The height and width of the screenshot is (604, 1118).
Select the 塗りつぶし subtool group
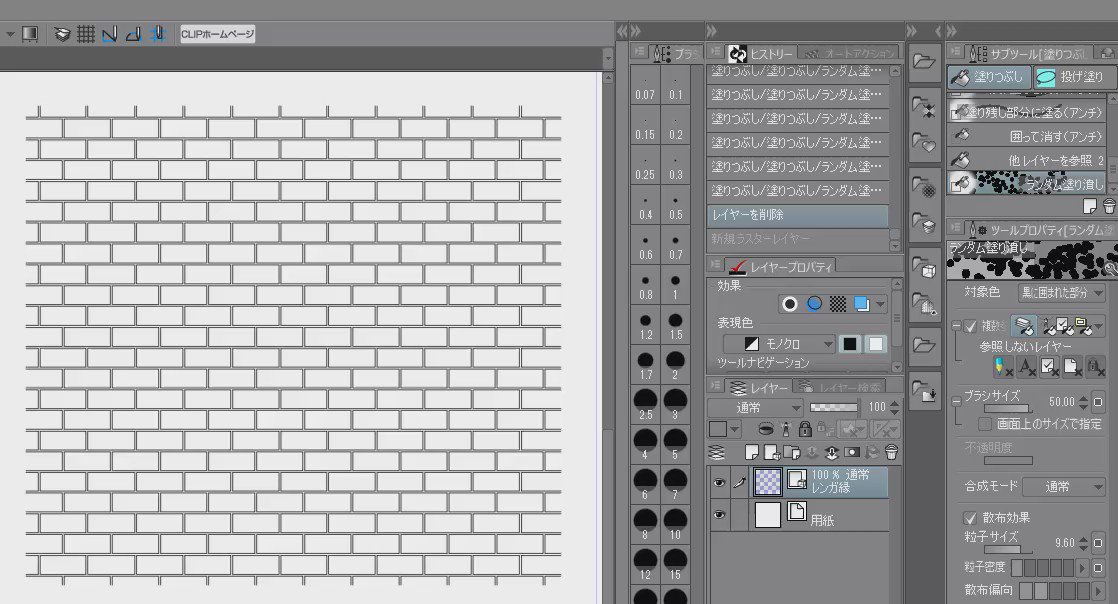coord(989,76)
